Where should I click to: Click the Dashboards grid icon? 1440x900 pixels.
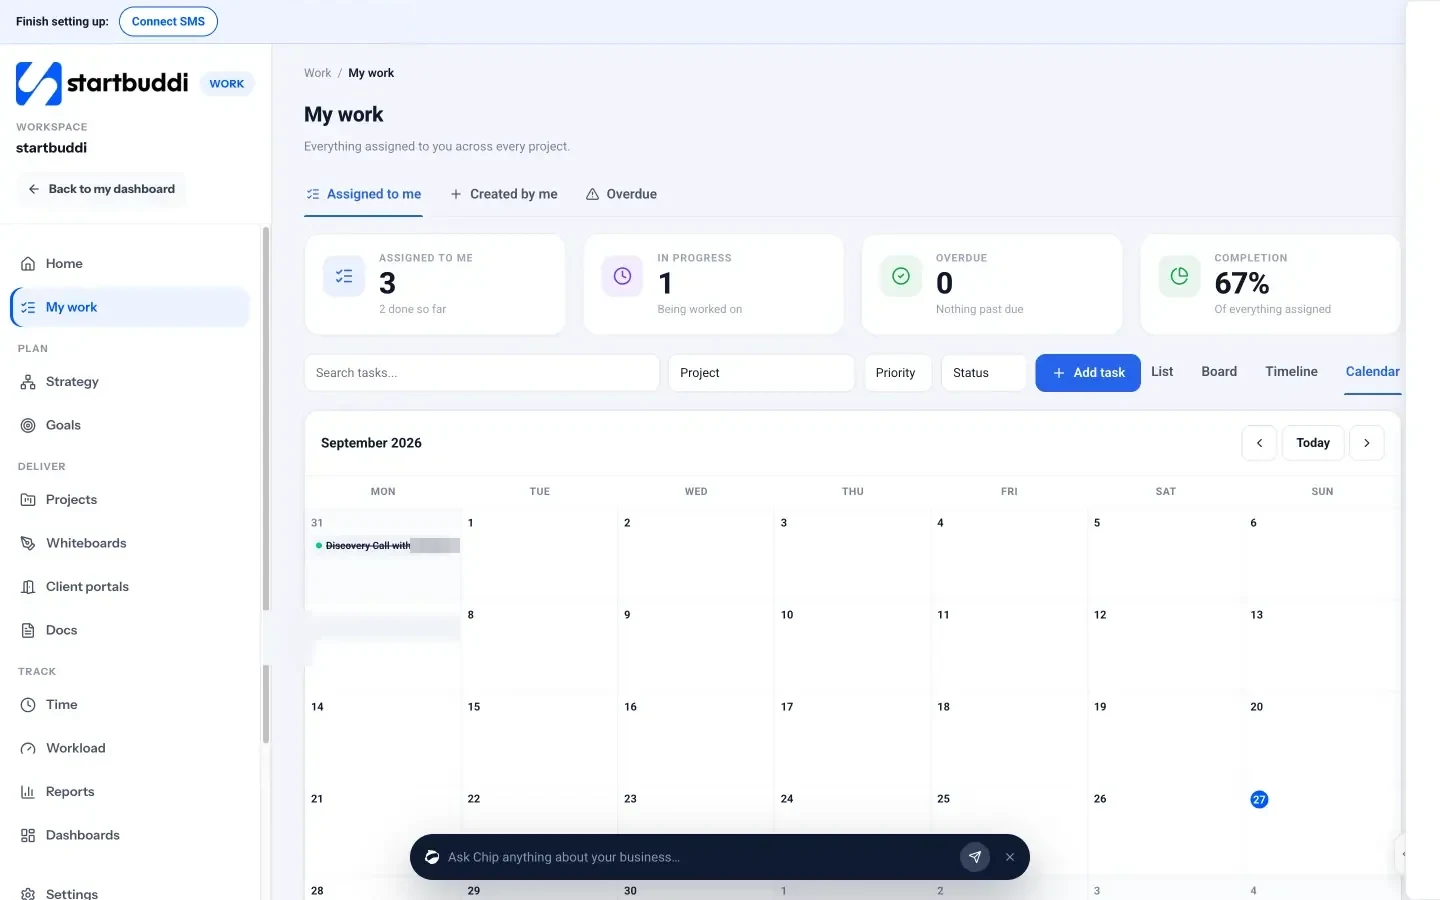click(x=28, y=836)
